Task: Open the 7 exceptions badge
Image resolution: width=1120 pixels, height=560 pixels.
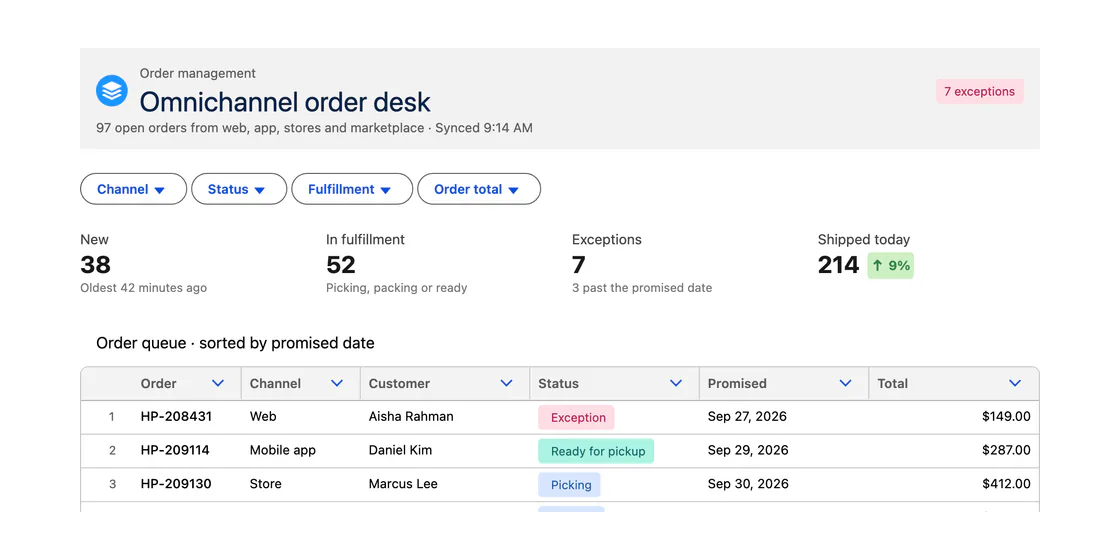Action: pyautogui.click(x=979, y=91)
